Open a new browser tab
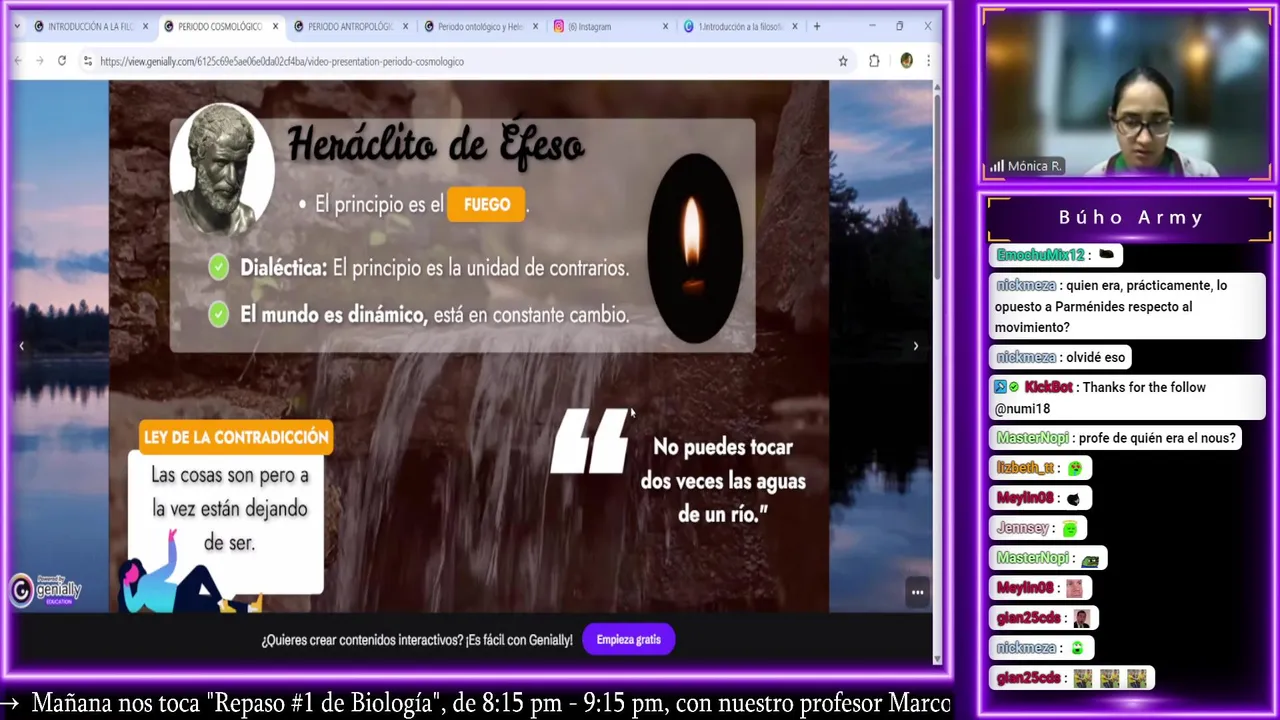Image resolution: width=1280 pixels, height=720 pixels. click(x=817, y=26)
